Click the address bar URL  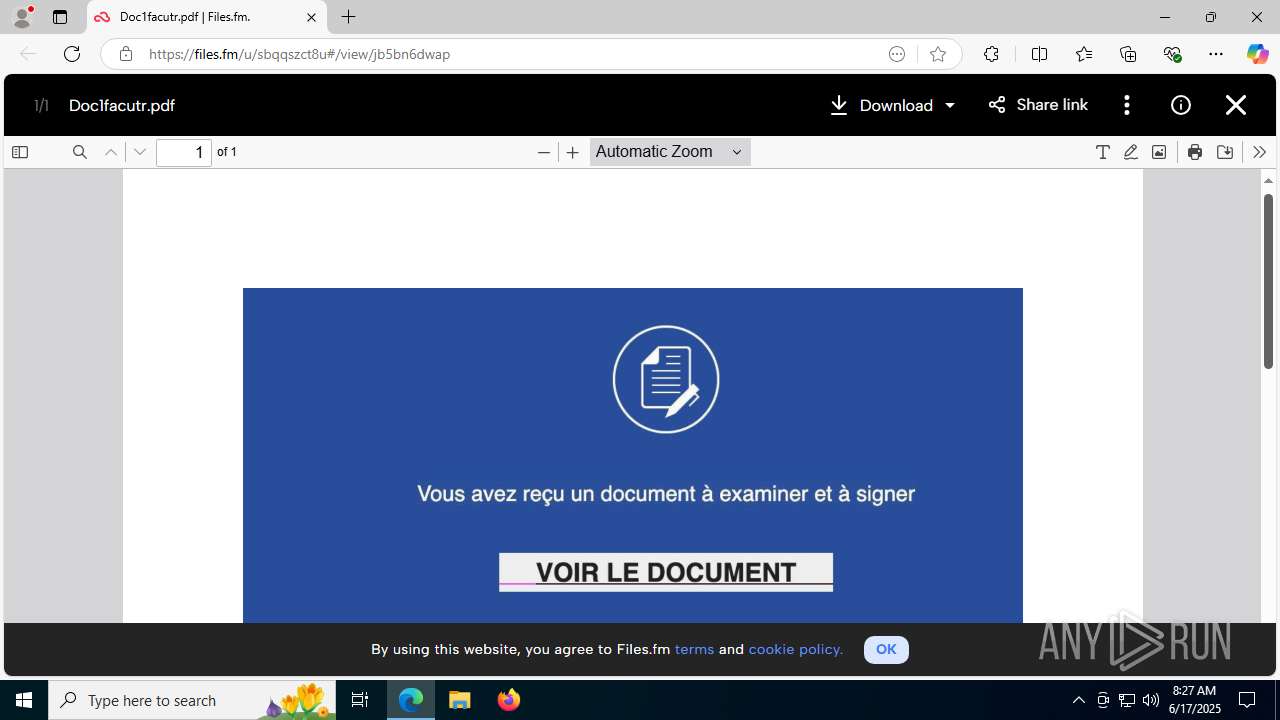pos(300,54)
